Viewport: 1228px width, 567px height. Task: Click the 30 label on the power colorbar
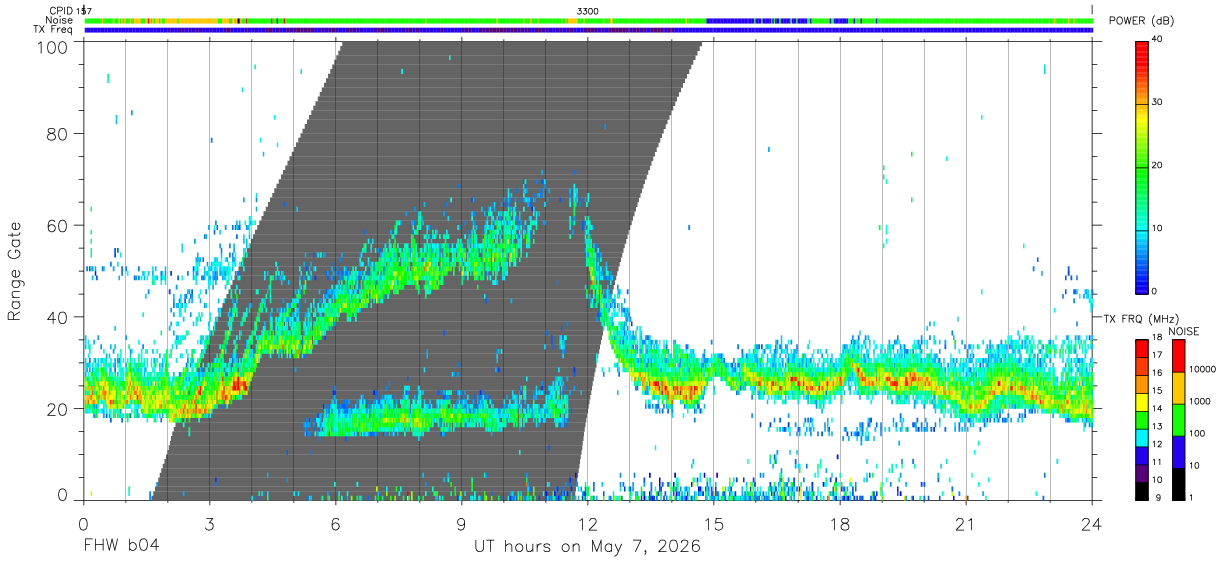(1158, 102)
